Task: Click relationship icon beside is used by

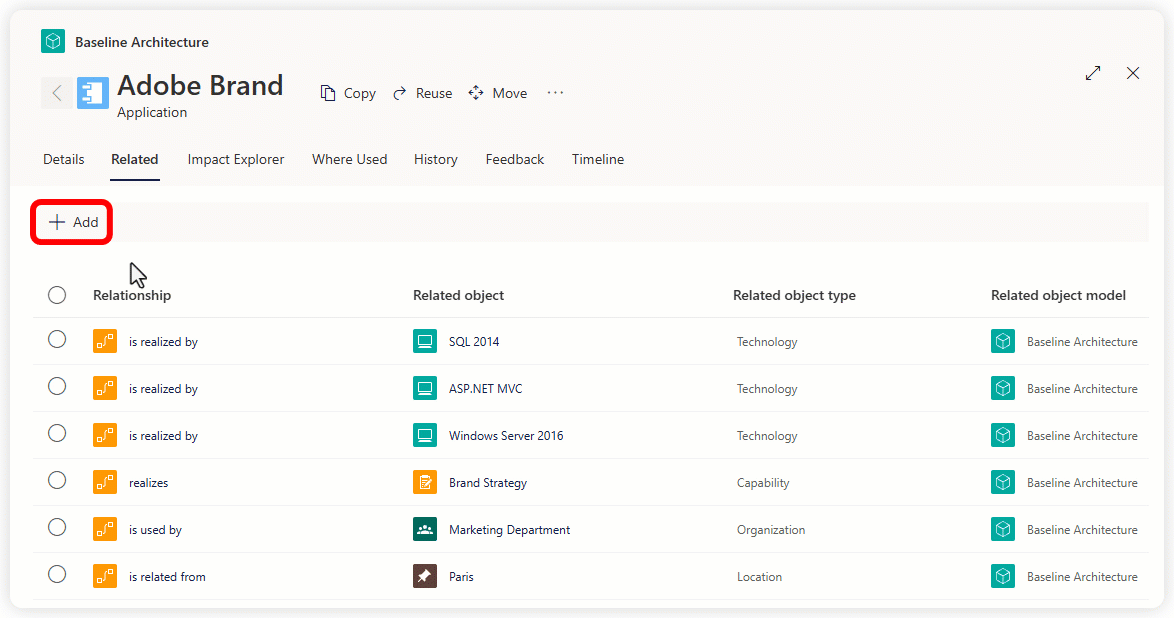Action: pos(105,529)
